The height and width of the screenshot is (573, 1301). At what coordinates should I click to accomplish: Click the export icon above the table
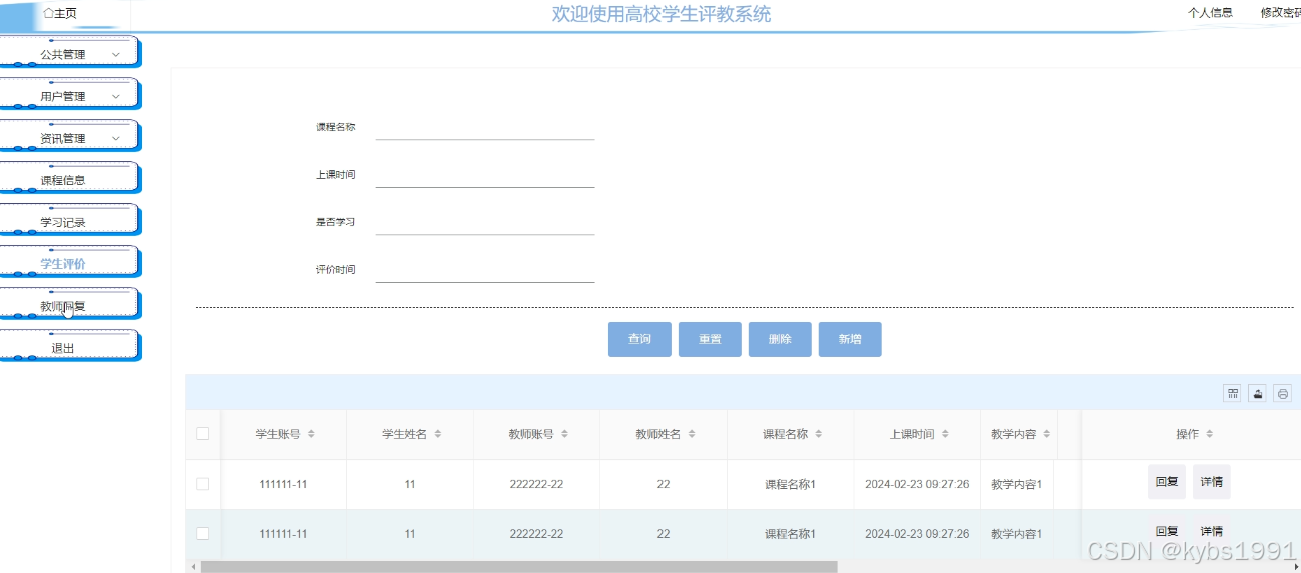click(x=1258, y=393)
